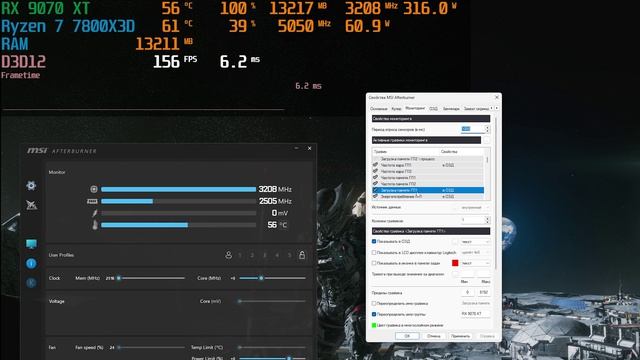Click the graph minimum limit field
The height and width of the screenshot is (360, 640).
click(467, 292)
